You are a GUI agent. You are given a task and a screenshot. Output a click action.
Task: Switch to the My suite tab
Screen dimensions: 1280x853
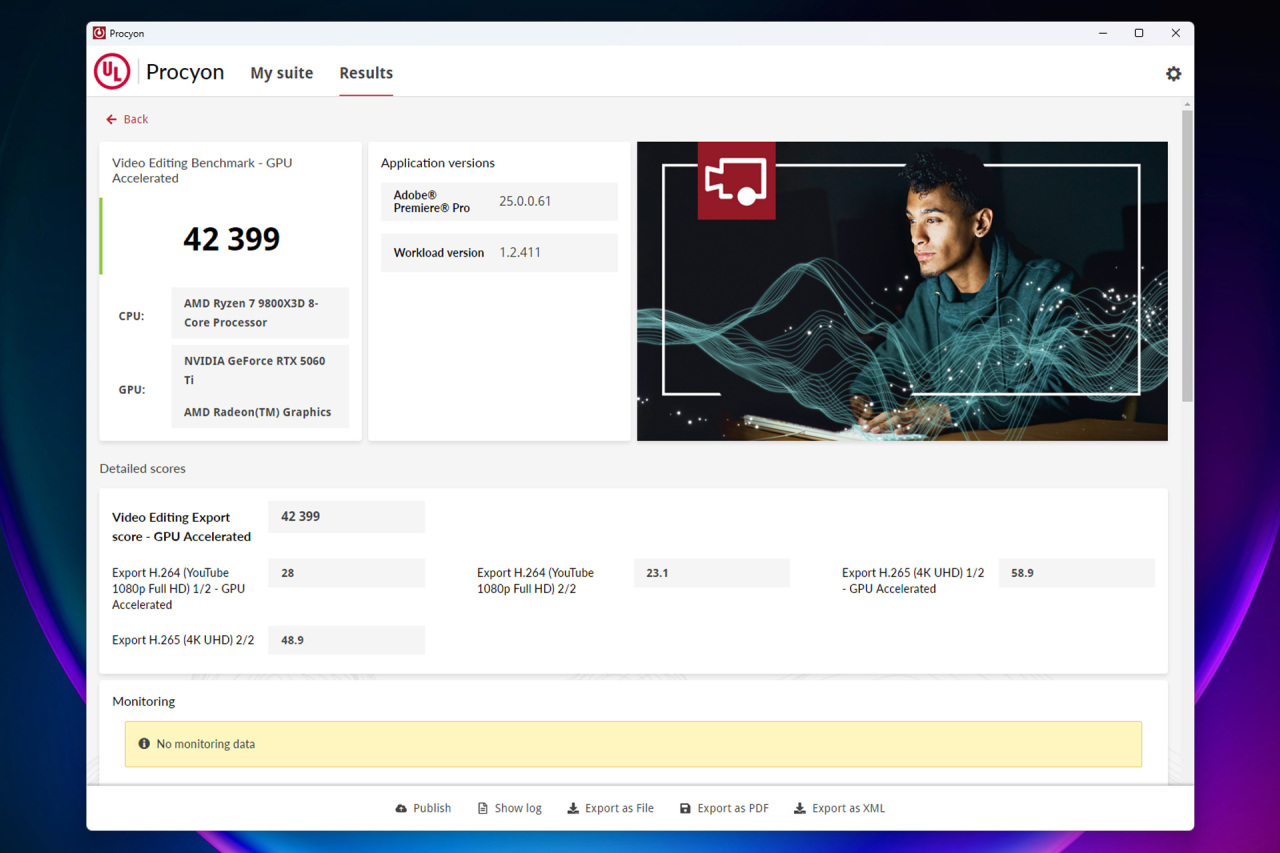pyautogui.click(x=282, y=73)
